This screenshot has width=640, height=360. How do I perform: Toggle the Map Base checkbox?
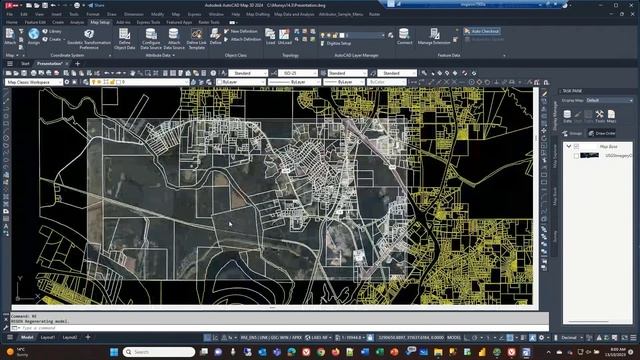click(x=576, y=146)
